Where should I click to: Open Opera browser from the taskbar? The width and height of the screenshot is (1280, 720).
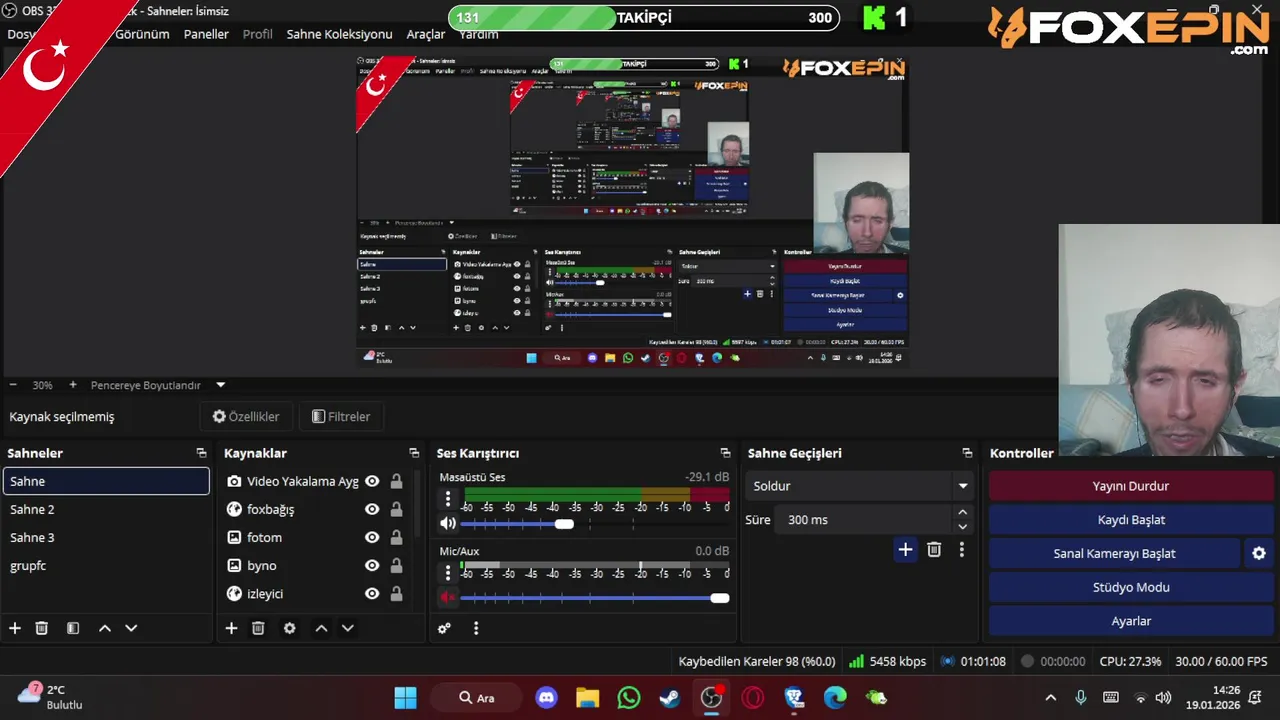point(753,697)
